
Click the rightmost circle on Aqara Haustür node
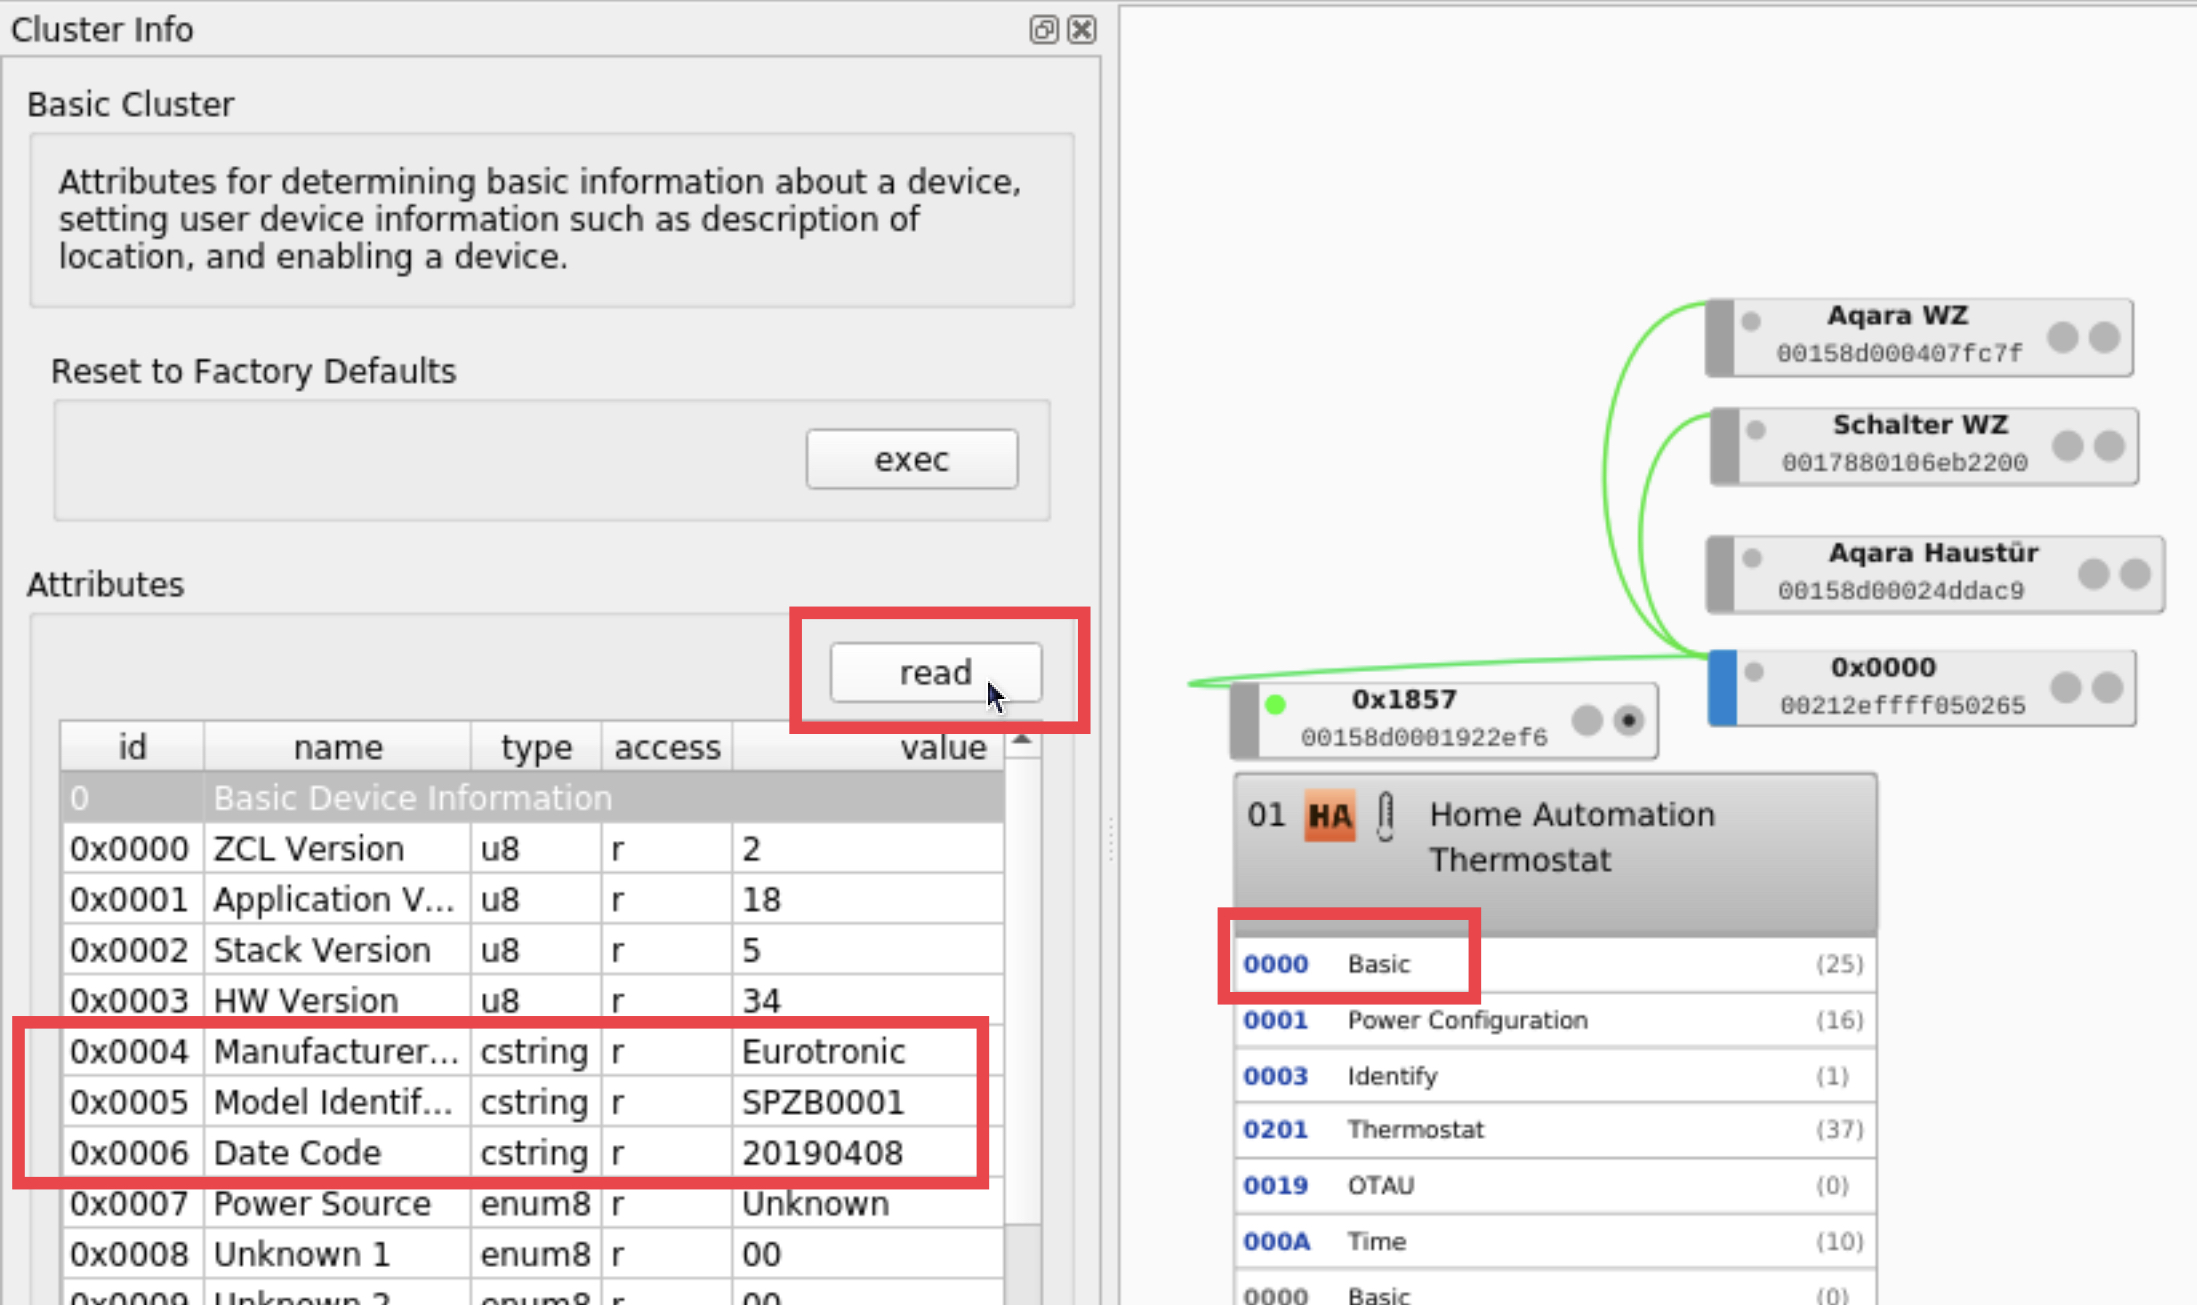click(2135, 574)
